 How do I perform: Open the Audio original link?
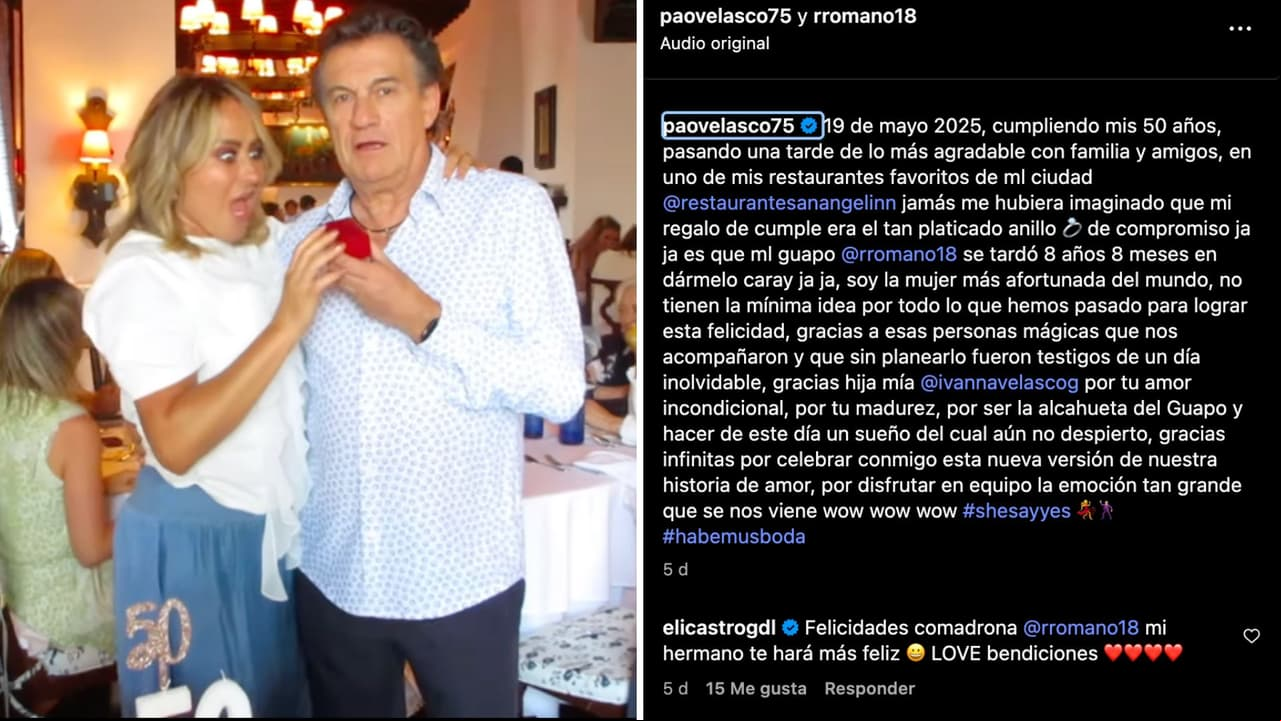tap(715, 44)
